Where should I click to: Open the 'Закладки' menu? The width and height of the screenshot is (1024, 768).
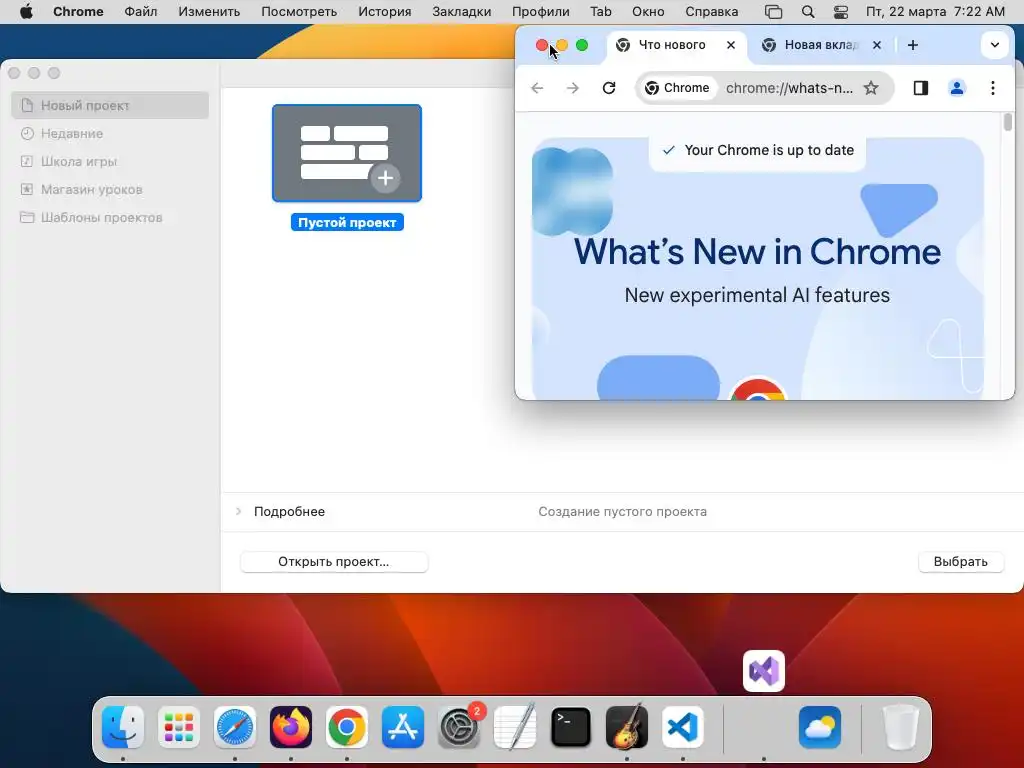[462, 12]
